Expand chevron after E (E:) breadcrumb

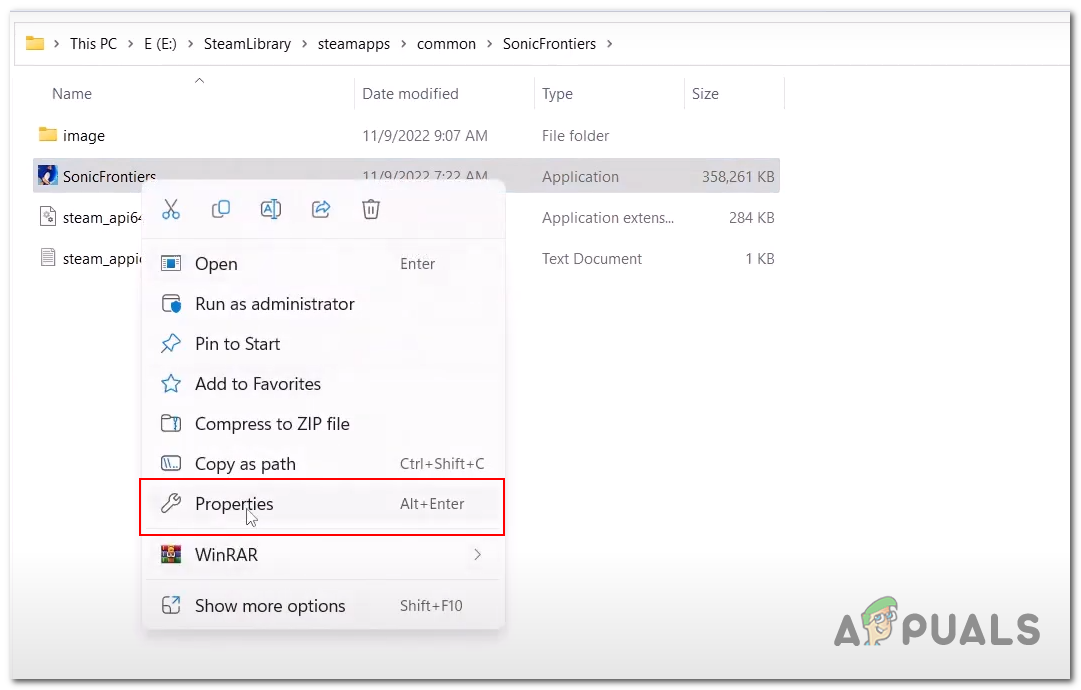[190, 44]
